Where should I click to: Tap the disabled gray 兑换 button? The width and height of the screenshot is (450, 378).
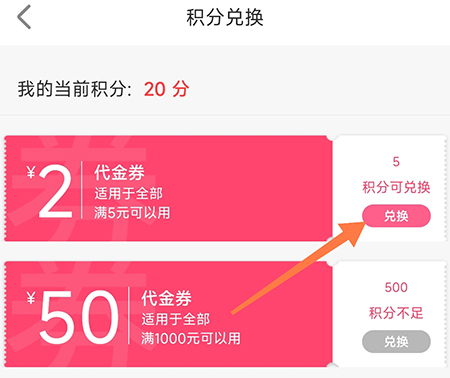[x=396, y=342]
